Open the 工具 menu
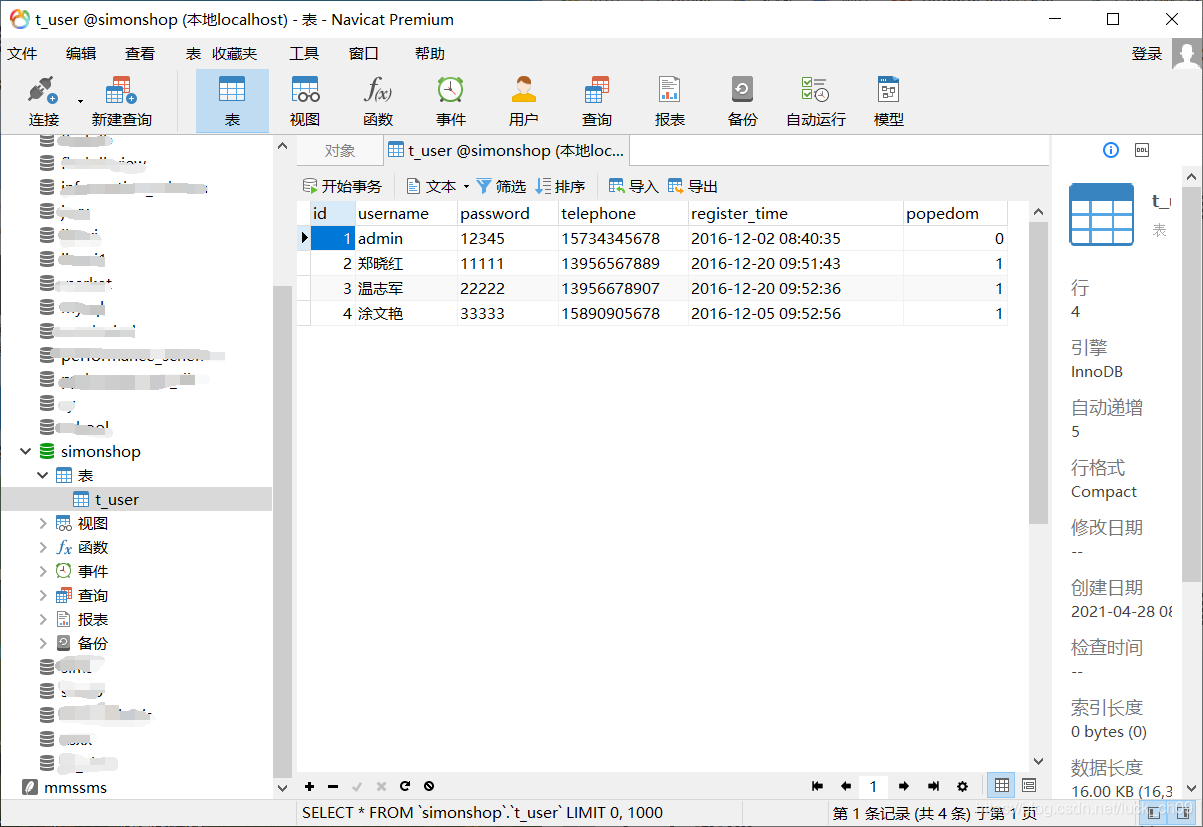The width and height of the screenshot is (1203, 827). (x=304, y=54)
